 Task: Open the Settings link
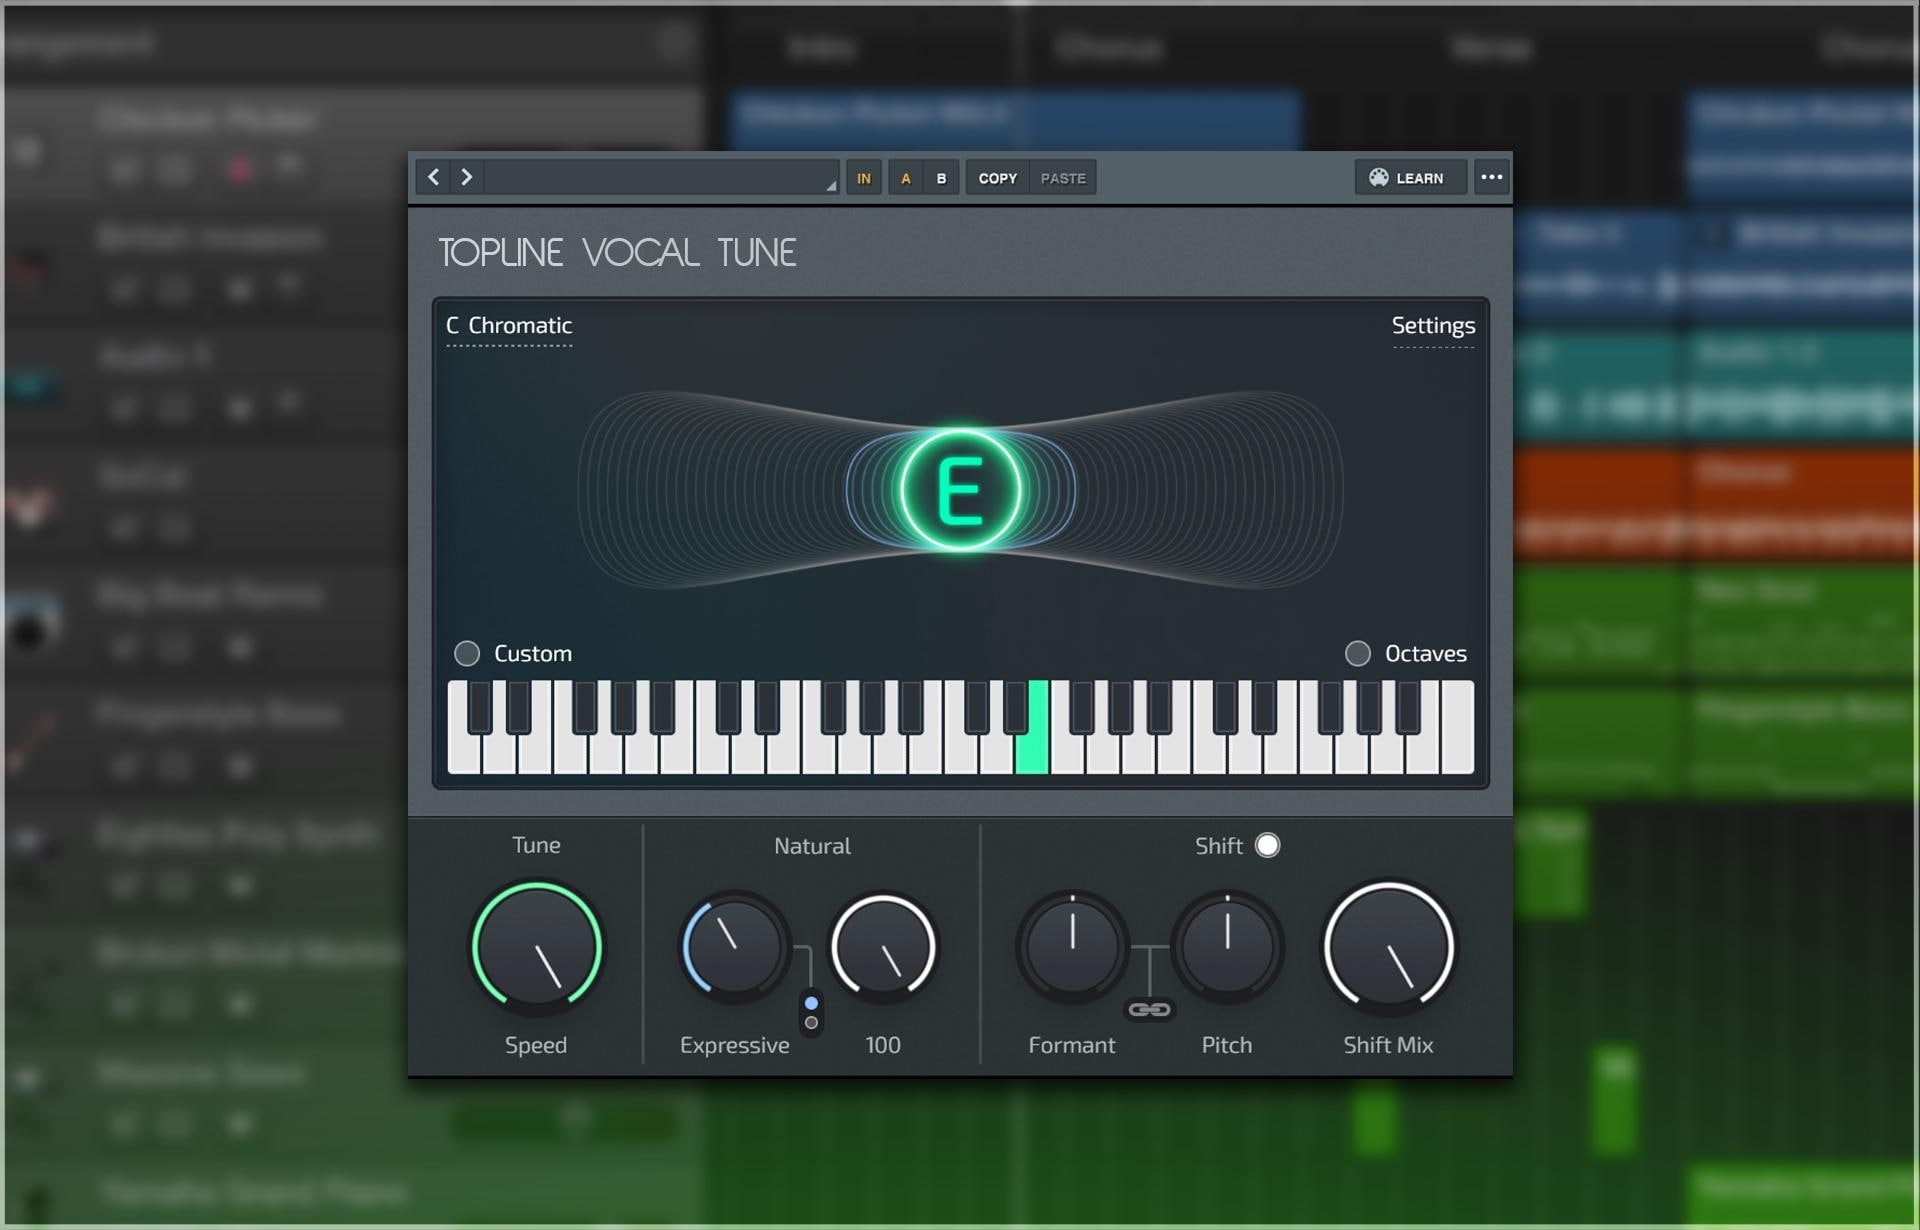click(x=1433, y=326)
